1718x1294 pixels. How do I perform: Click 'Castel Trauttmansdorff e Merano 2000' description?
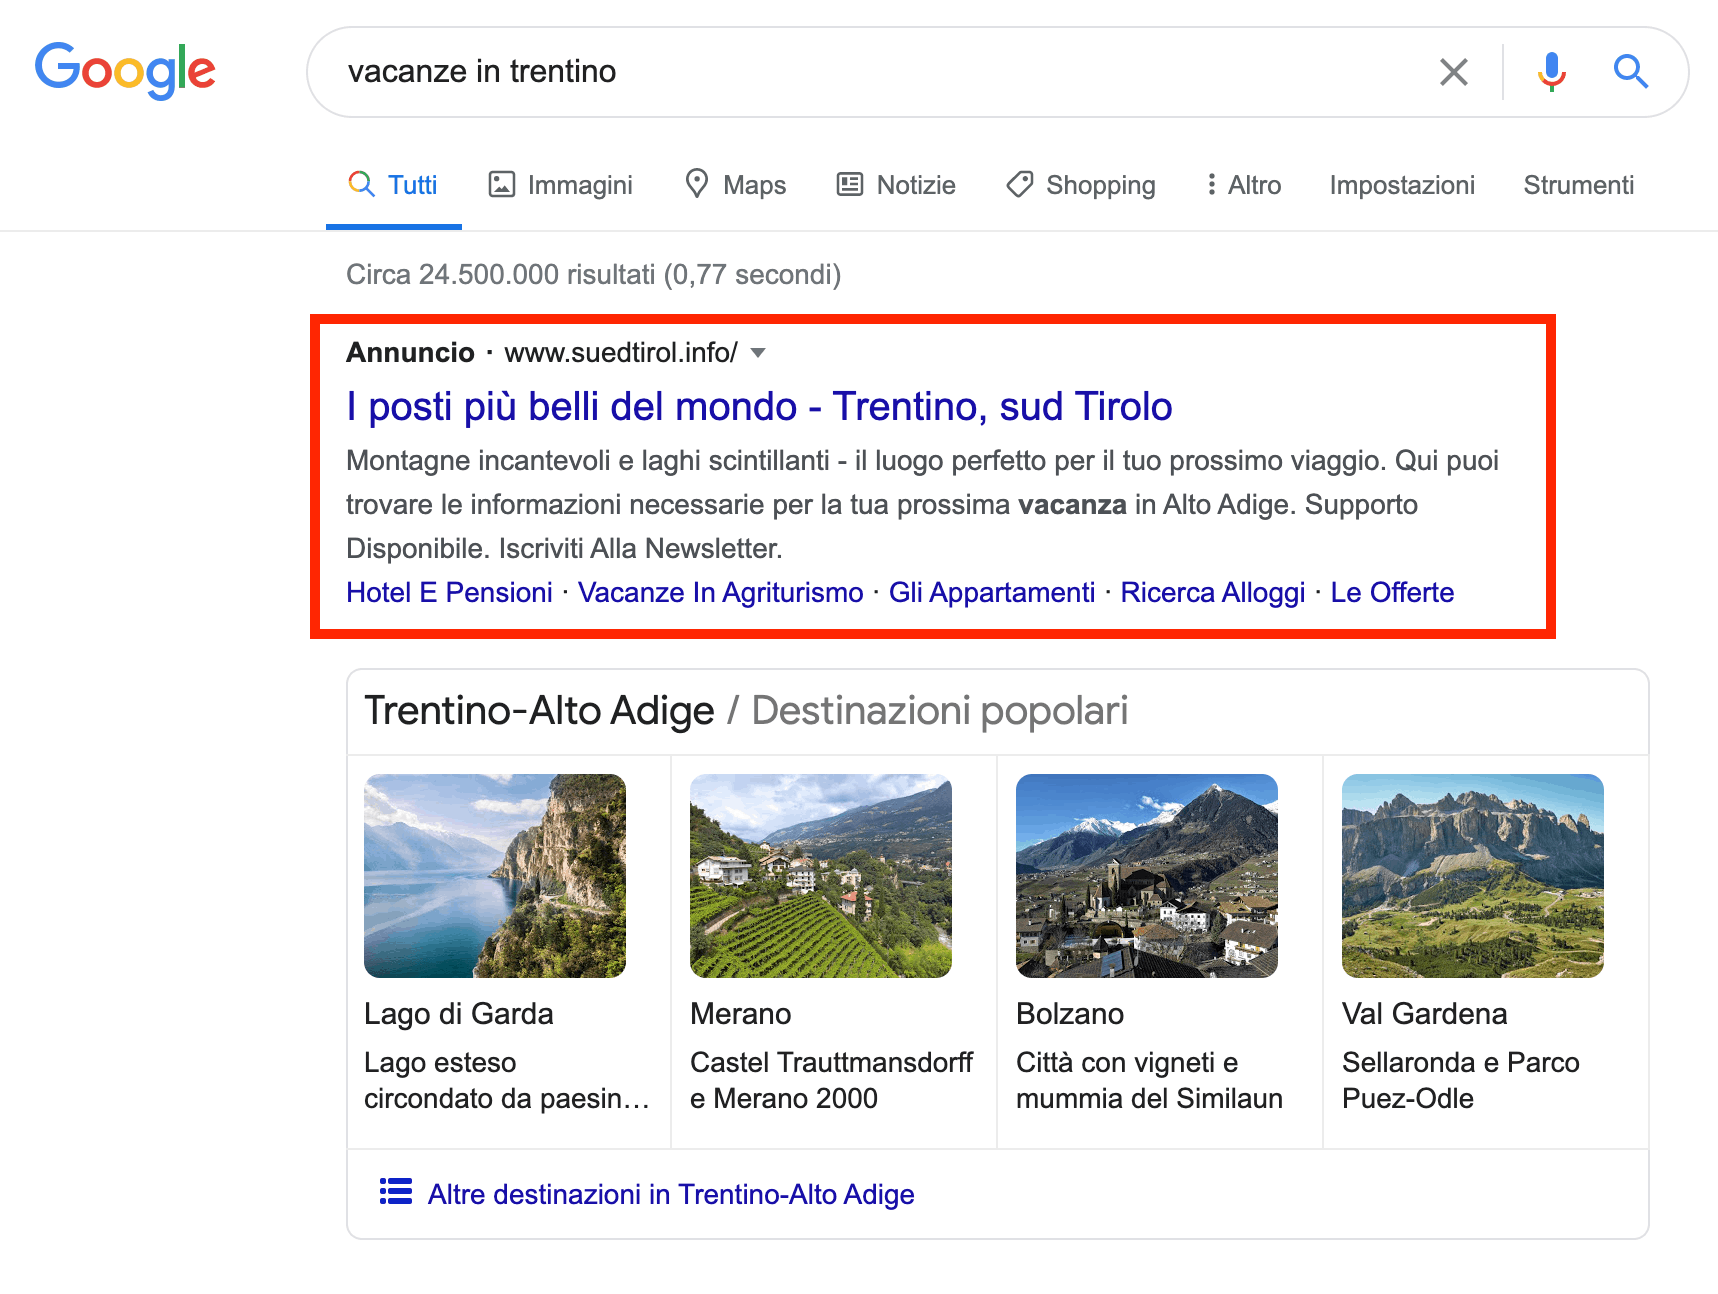point(831,1080)
